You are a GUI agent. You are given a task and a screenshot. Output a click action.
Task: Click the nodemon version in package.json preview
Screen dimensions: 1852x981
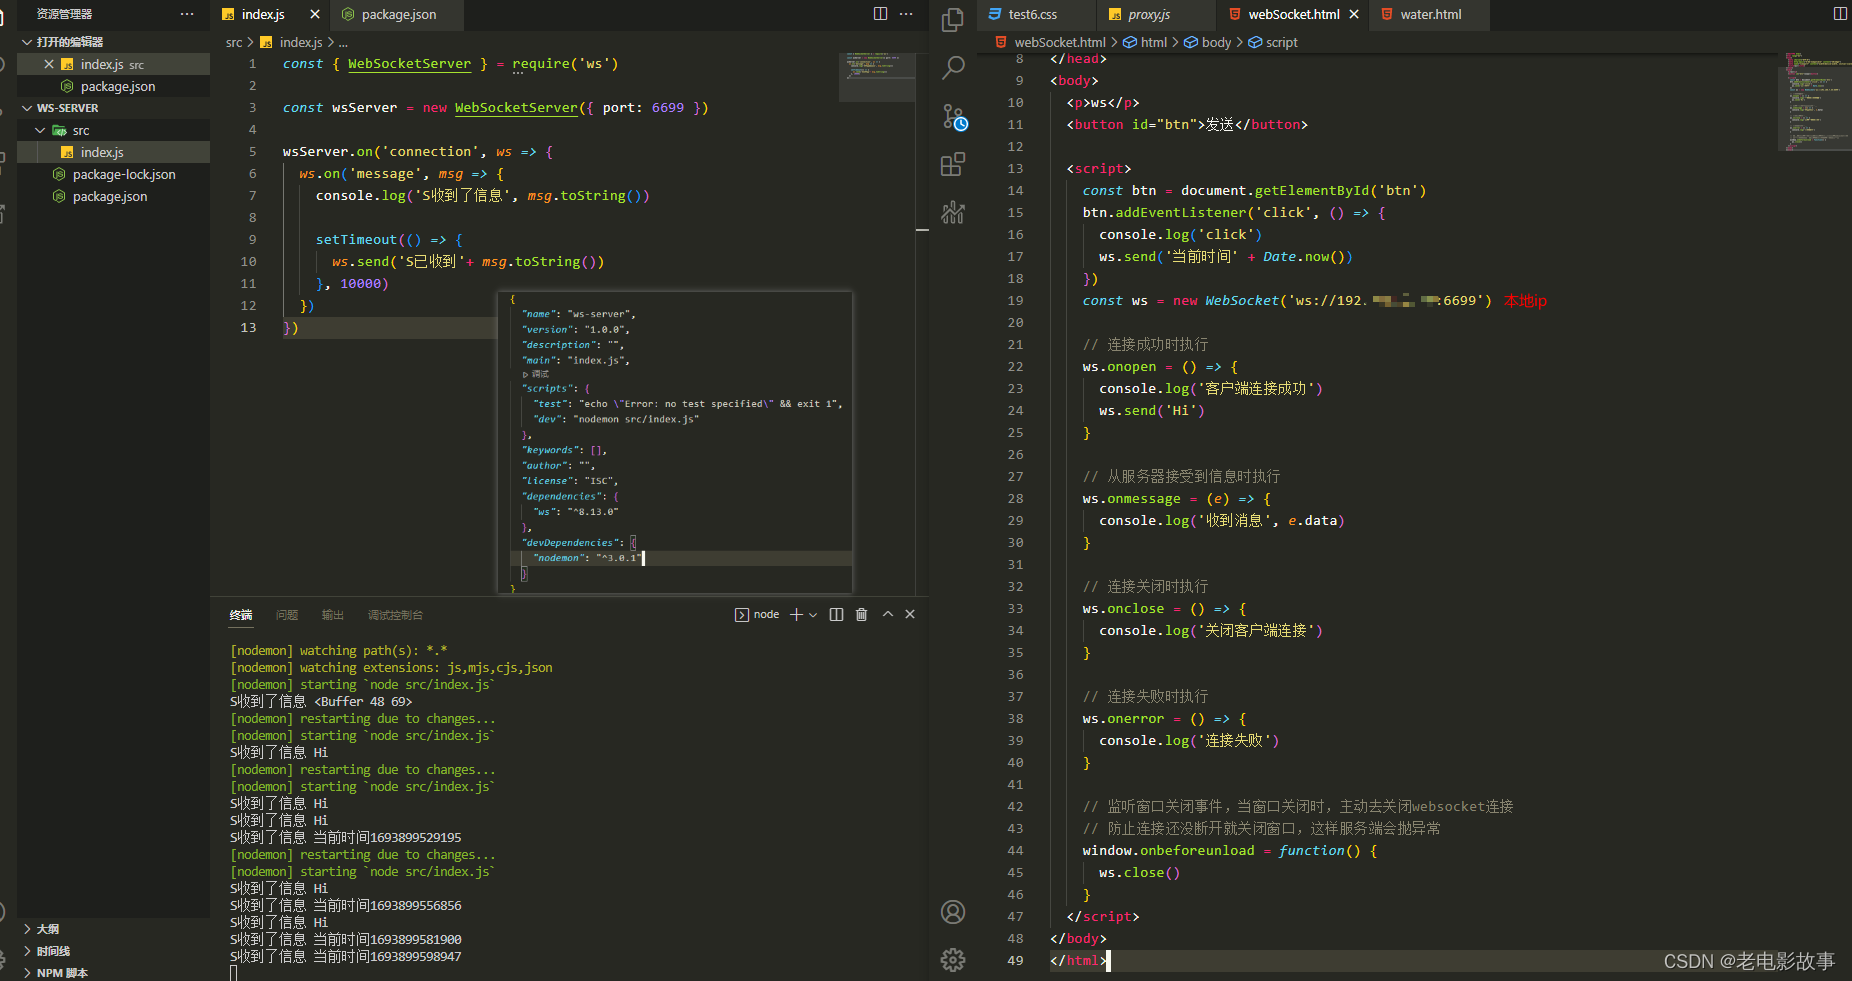tap(618, 558)
